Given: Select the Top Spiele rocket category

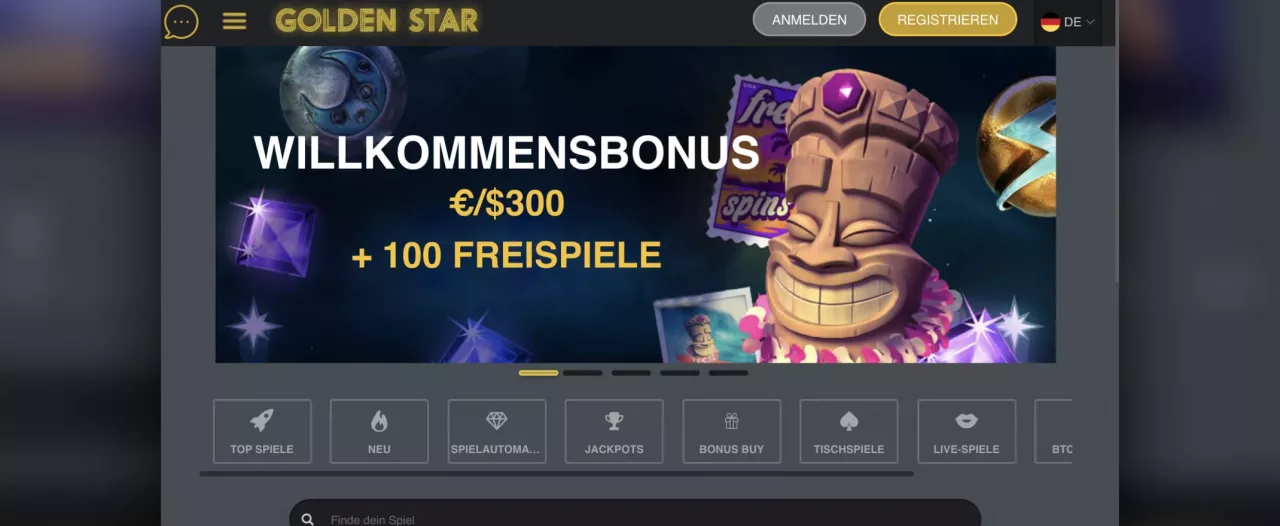Looking at the screenshot, I should [262, 431].
